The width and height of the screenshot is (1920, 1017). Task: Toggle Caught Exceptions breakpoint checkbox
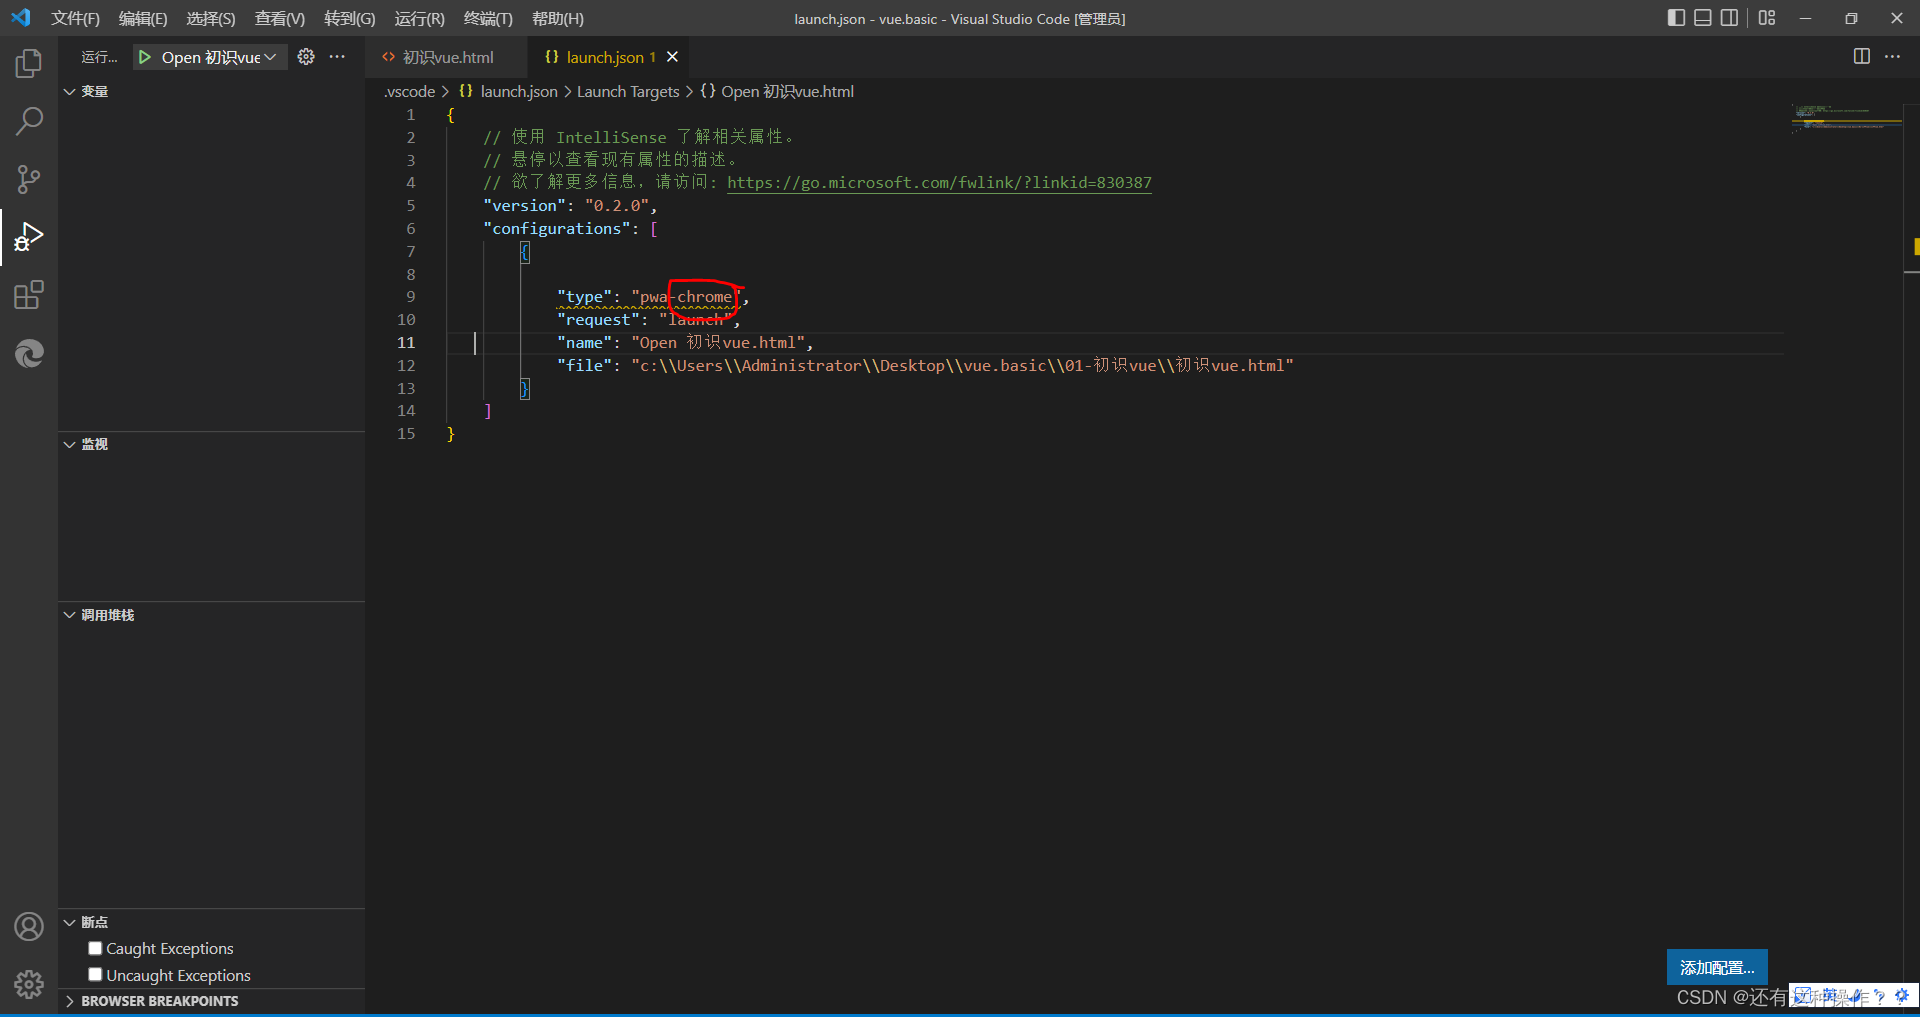(x=95, y=948)
